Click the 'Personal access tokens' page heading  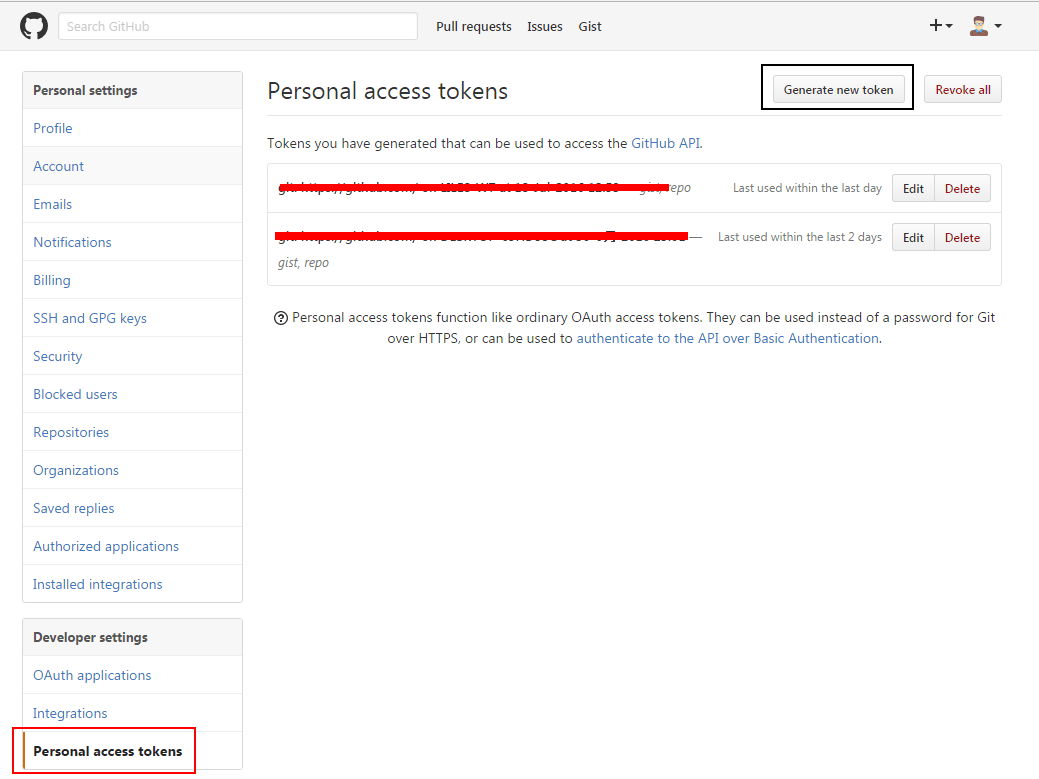388,91
